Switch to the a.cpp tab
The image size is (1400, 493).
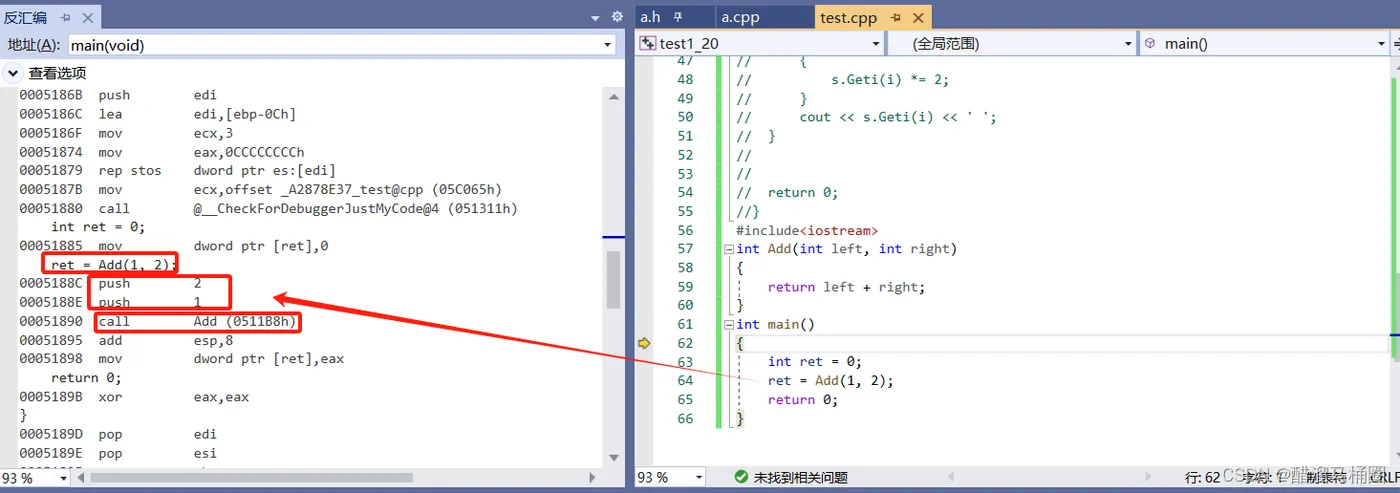coord(739,17)
